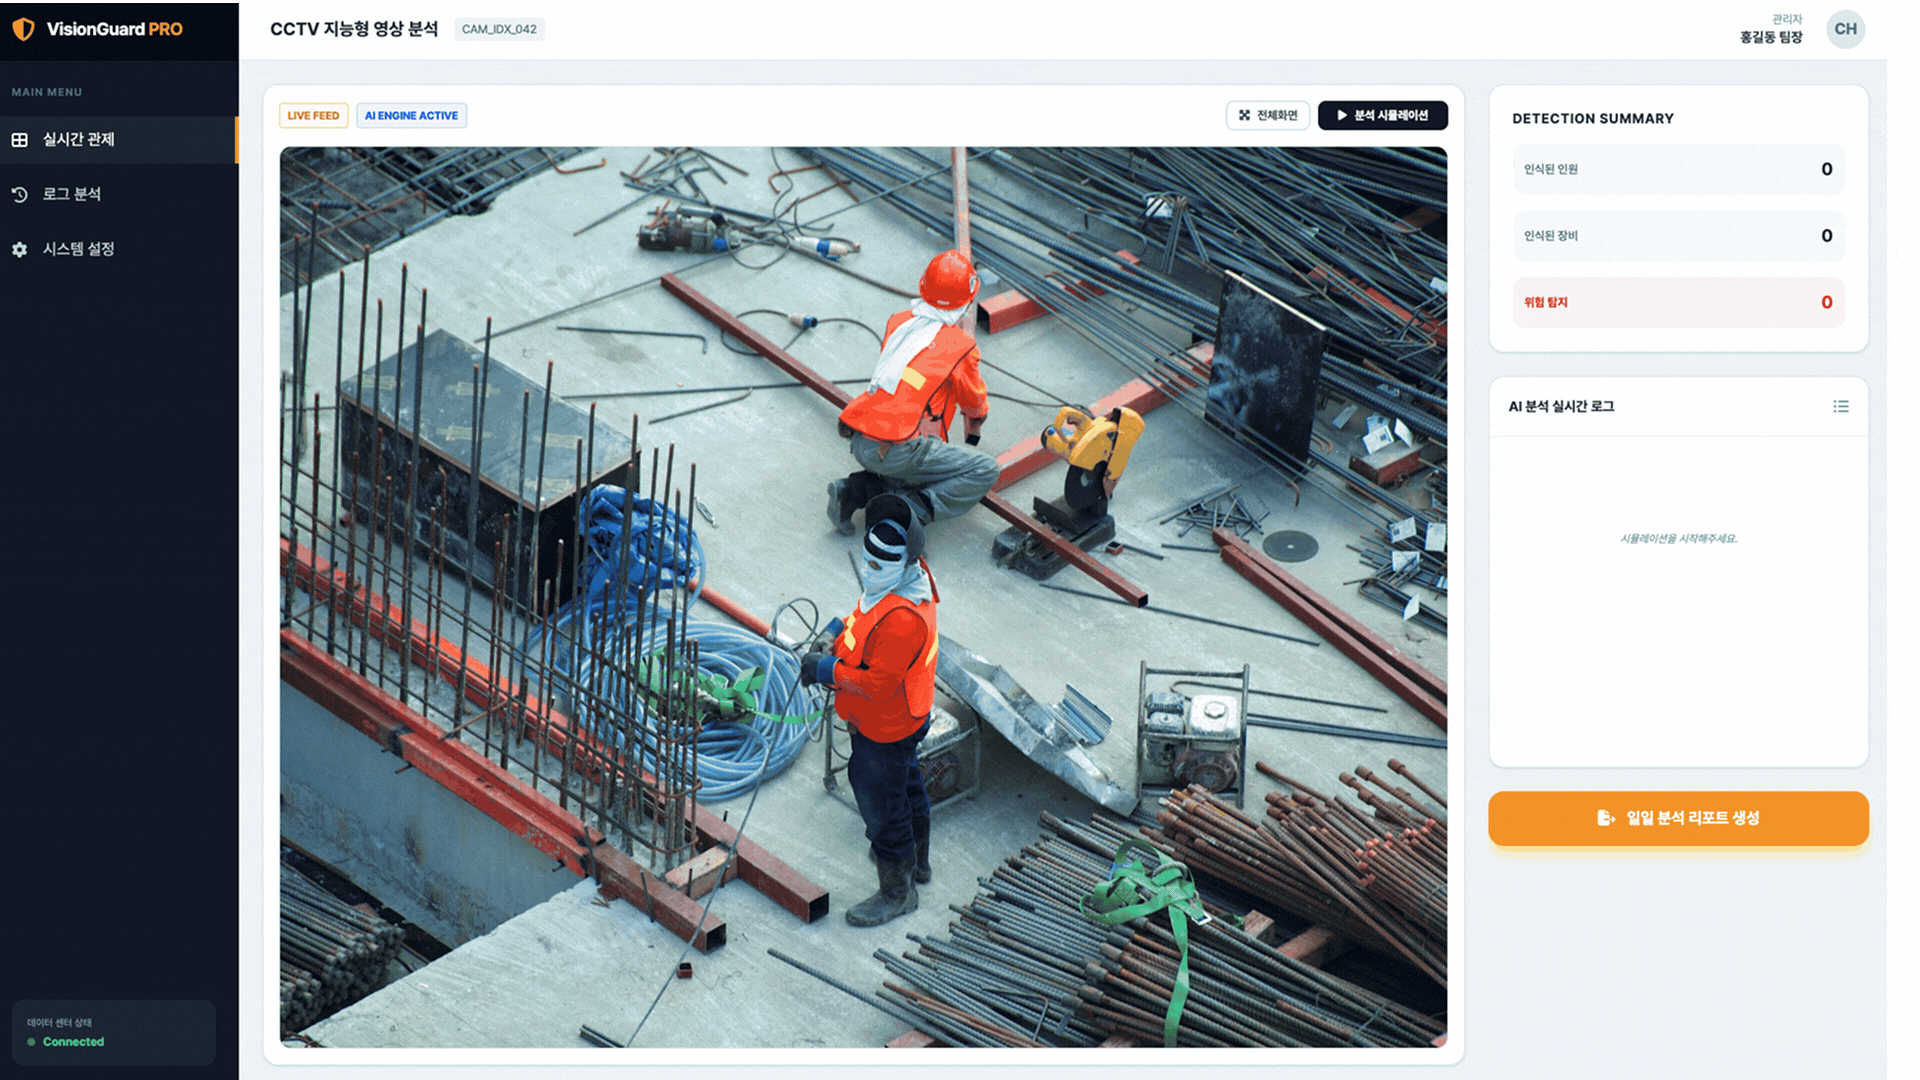Open the 로그 분석 menu item
Screen dimensions: 1920x1080
(x=72, y=194)
